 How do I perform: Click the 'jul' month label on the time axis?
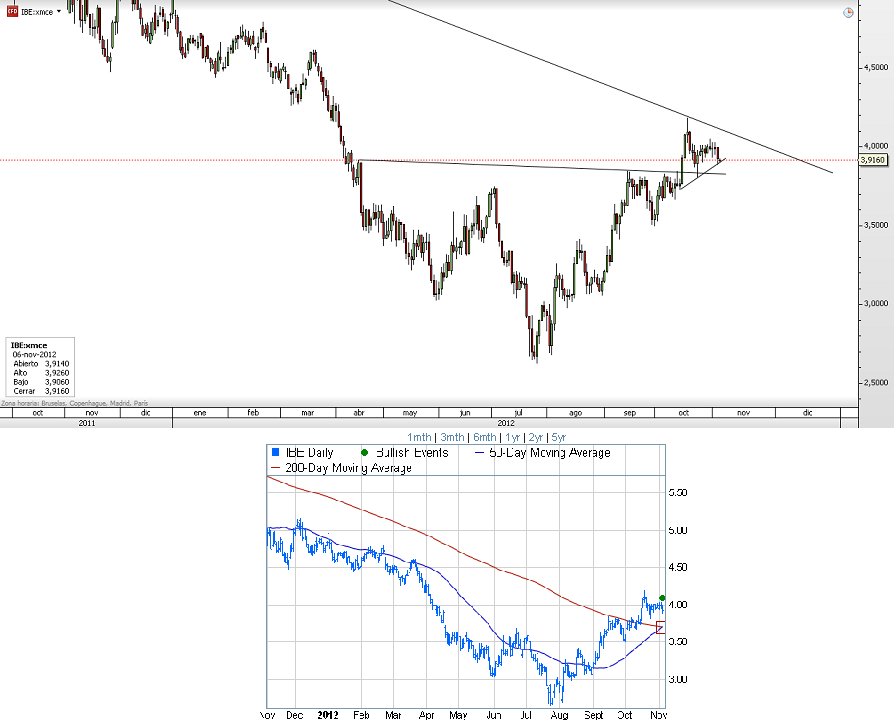pos(518,412)
